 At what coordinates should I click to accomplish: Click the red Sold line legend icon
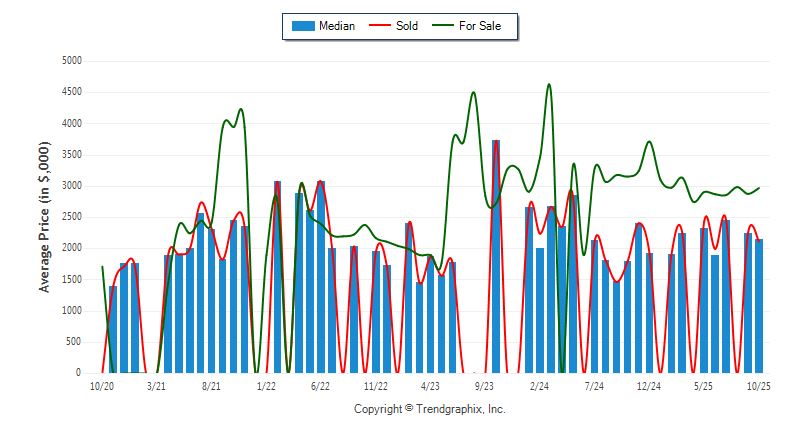coord(381,26)
